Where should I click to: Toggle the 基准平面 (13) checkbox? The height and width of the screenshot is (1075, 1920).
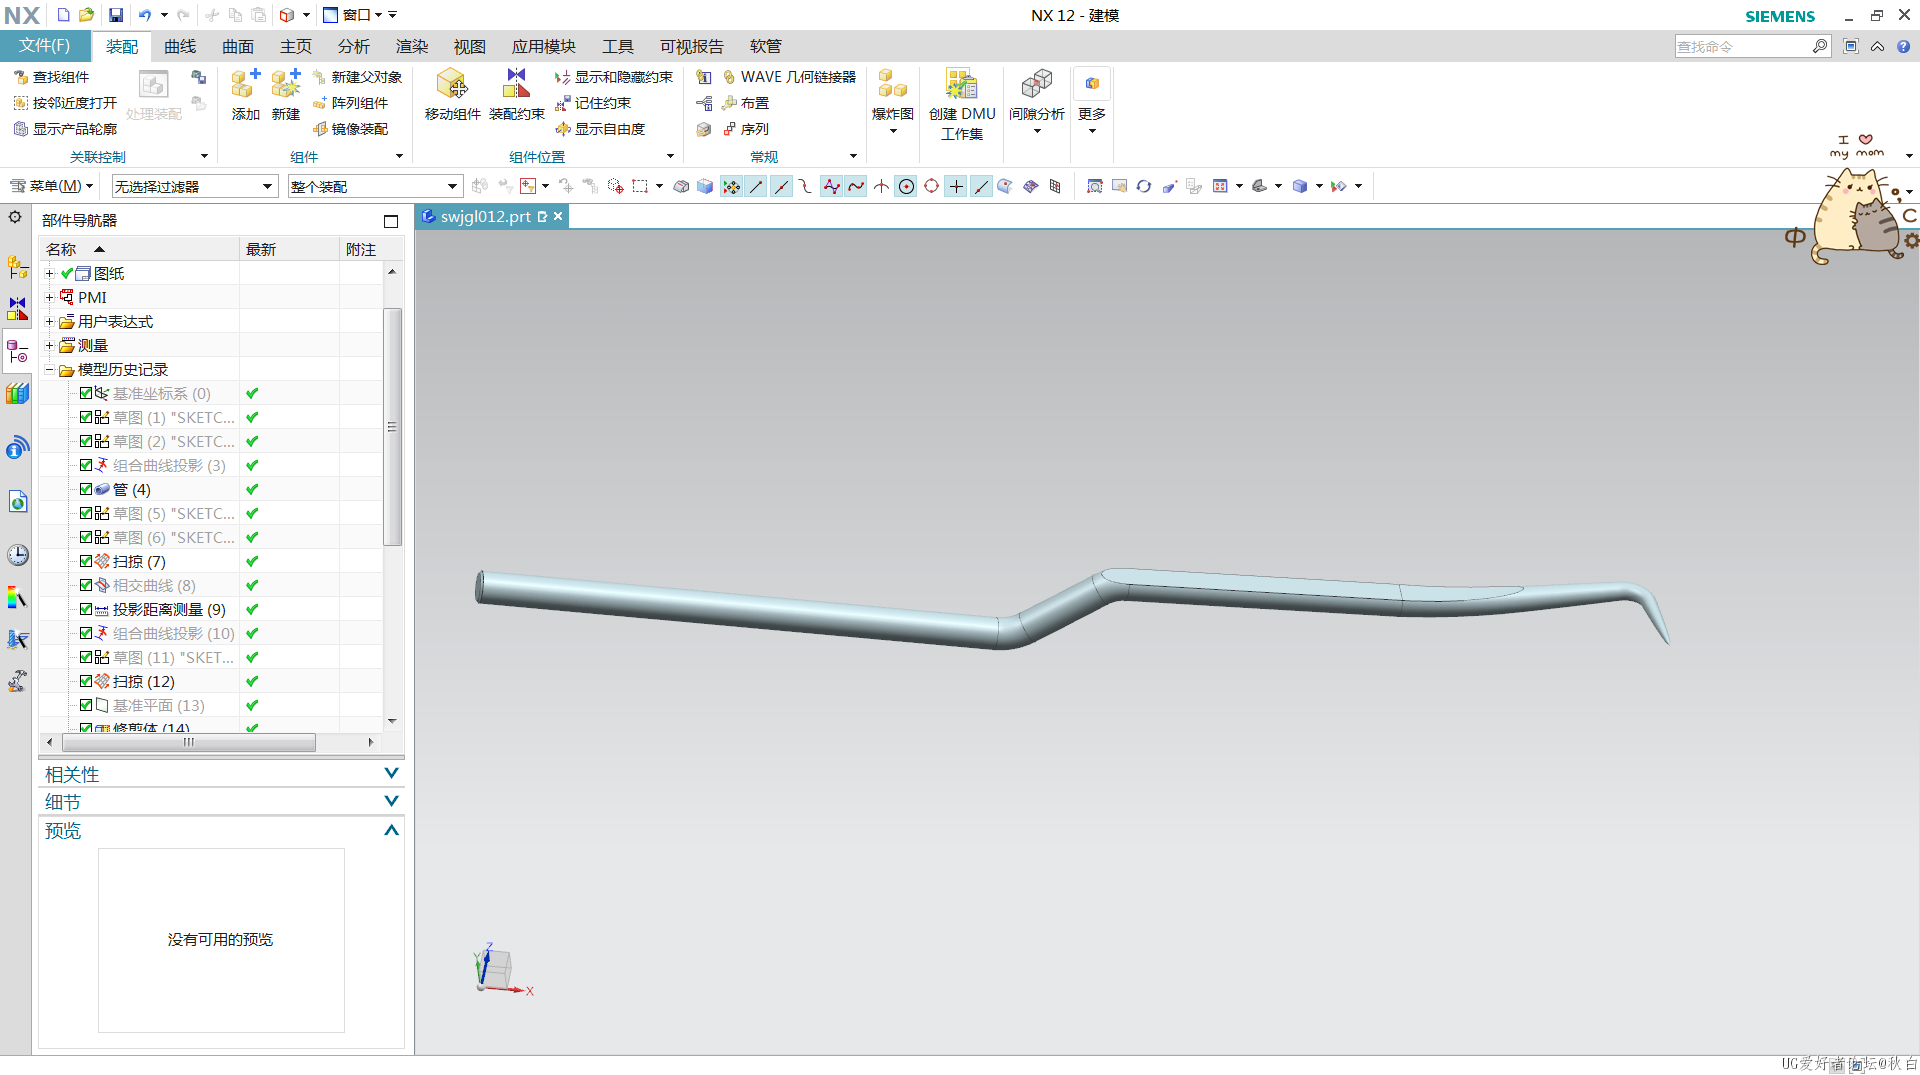coord(86,705)
